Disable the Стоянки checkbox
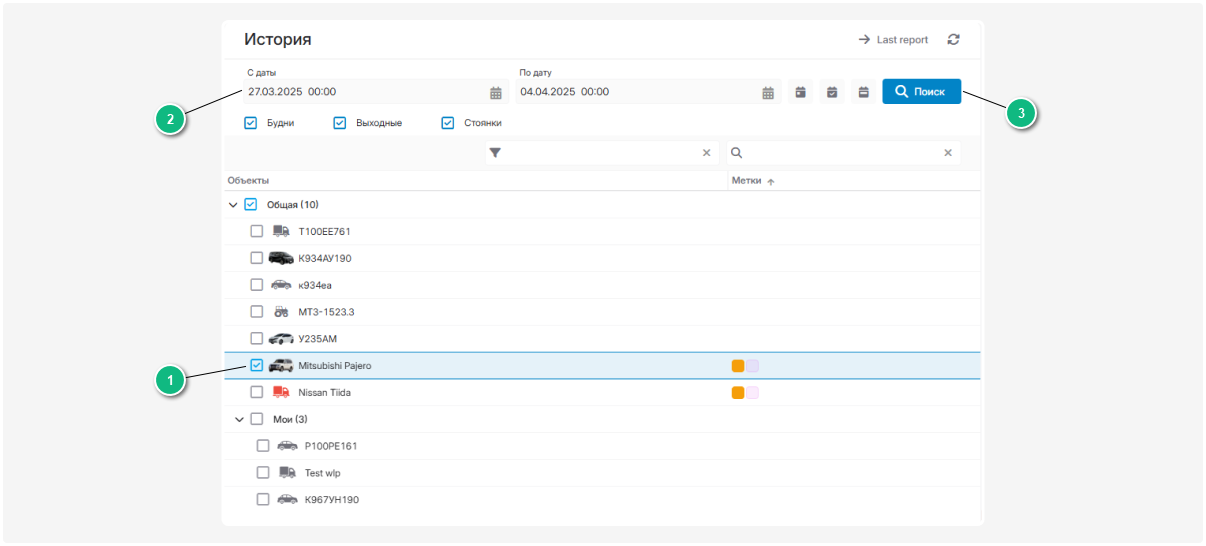Screen dimensions: 1206x546 coord(448,123)
